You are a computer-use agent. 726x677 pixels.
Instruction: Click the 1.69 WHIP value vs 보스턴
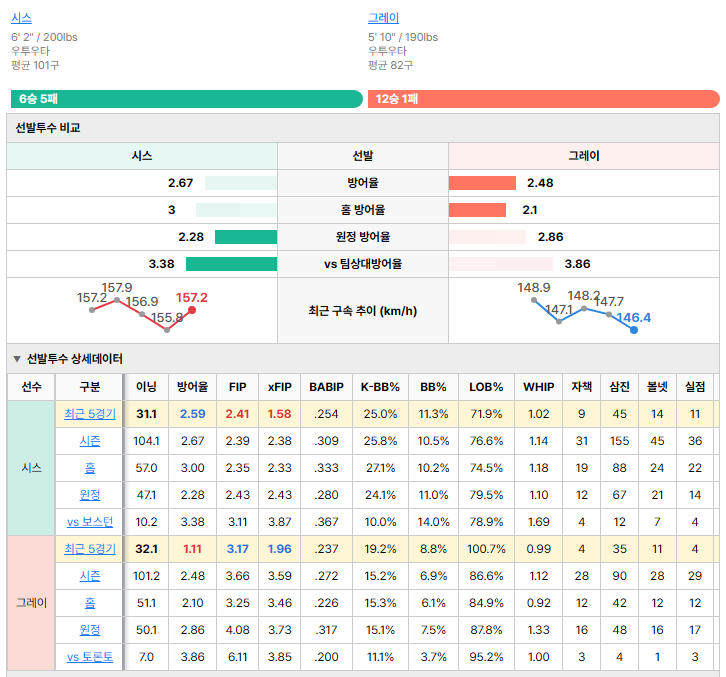pyautogui.click(x=538, y=522)
